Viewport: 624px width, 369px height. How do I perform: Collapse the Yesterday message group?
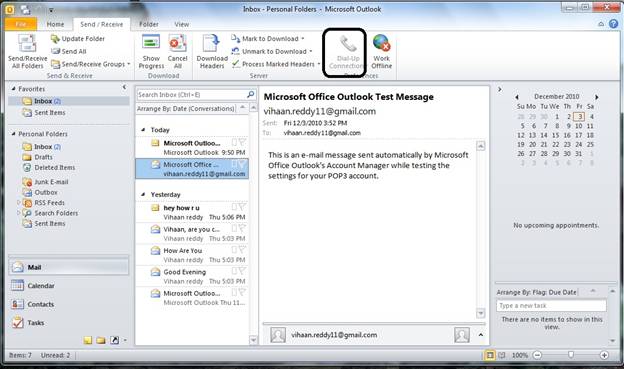point(143,194)
